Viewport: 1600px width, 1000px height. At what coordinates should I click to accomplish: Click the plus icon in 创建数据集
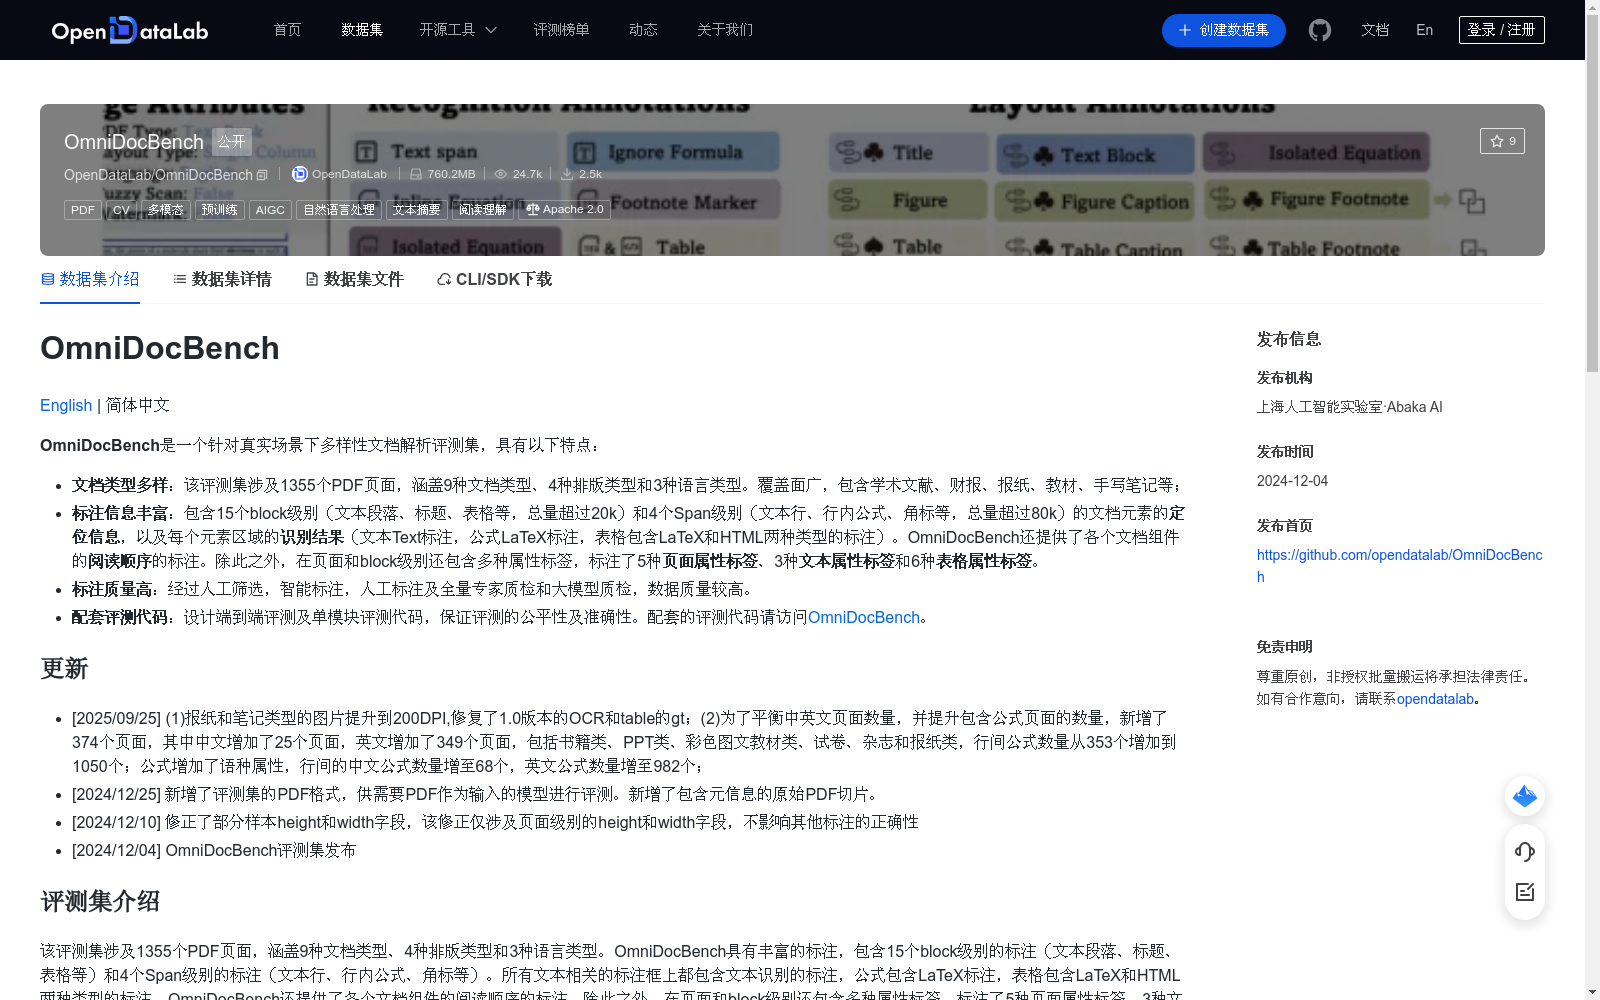click(1185, 30)
